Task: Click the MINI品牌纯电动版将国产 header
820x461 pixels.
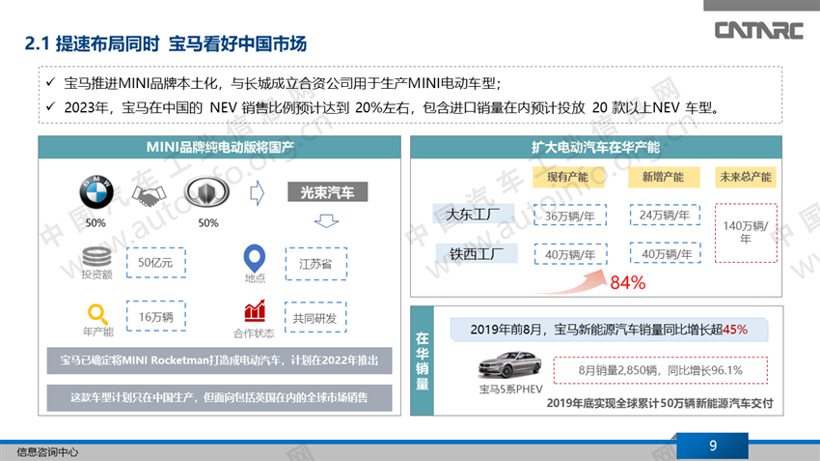Action: tap(220, 147)
